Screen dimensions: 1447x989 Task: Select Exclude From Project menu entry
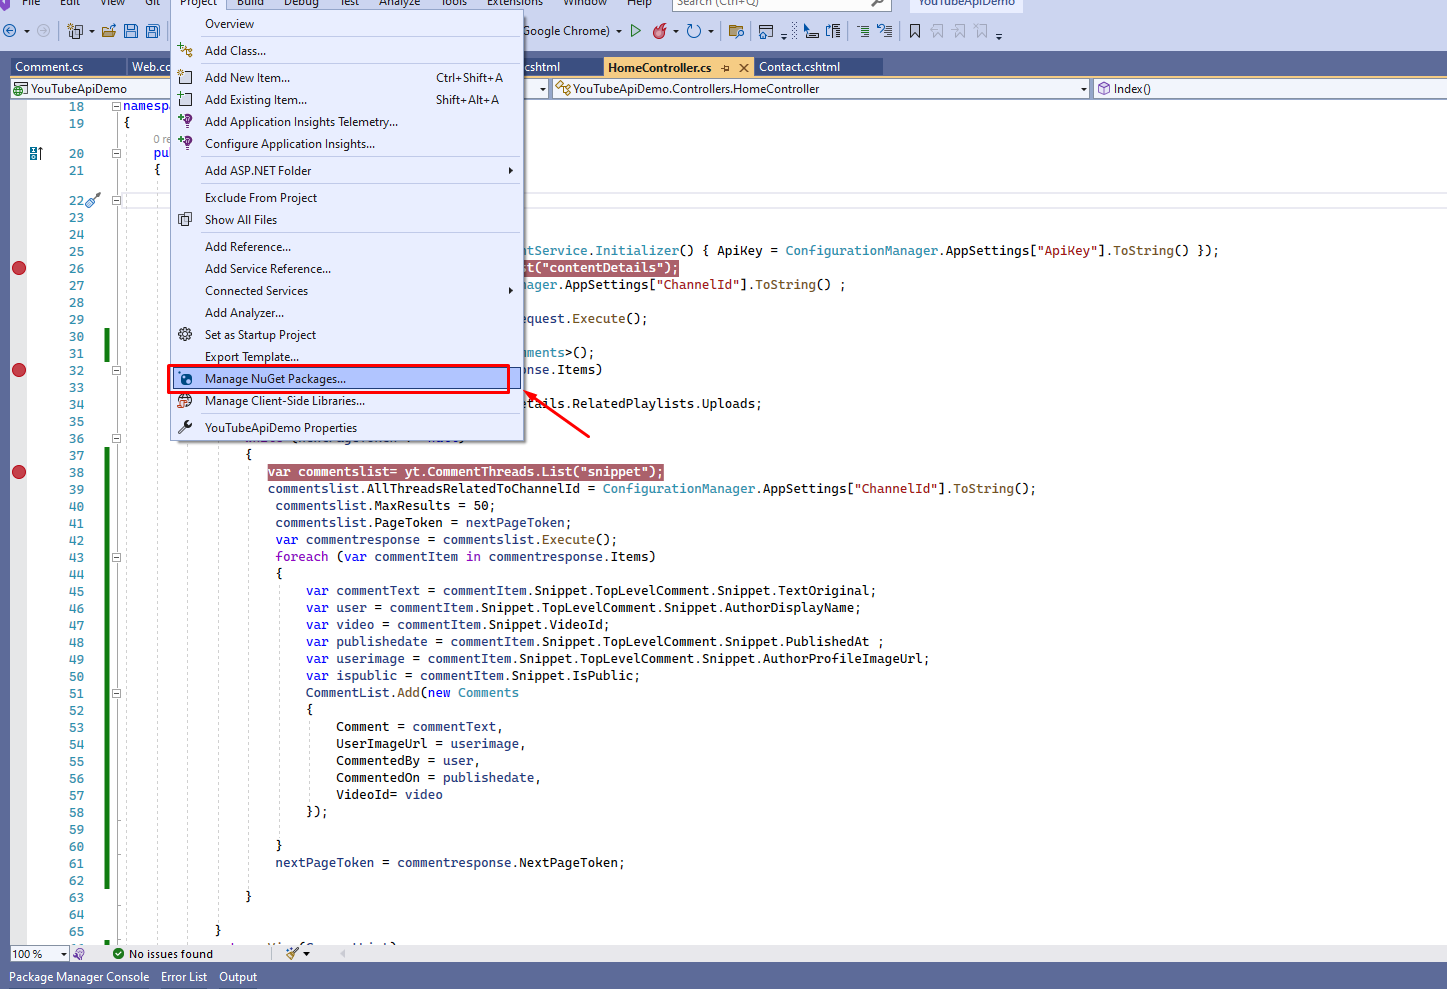348,198
